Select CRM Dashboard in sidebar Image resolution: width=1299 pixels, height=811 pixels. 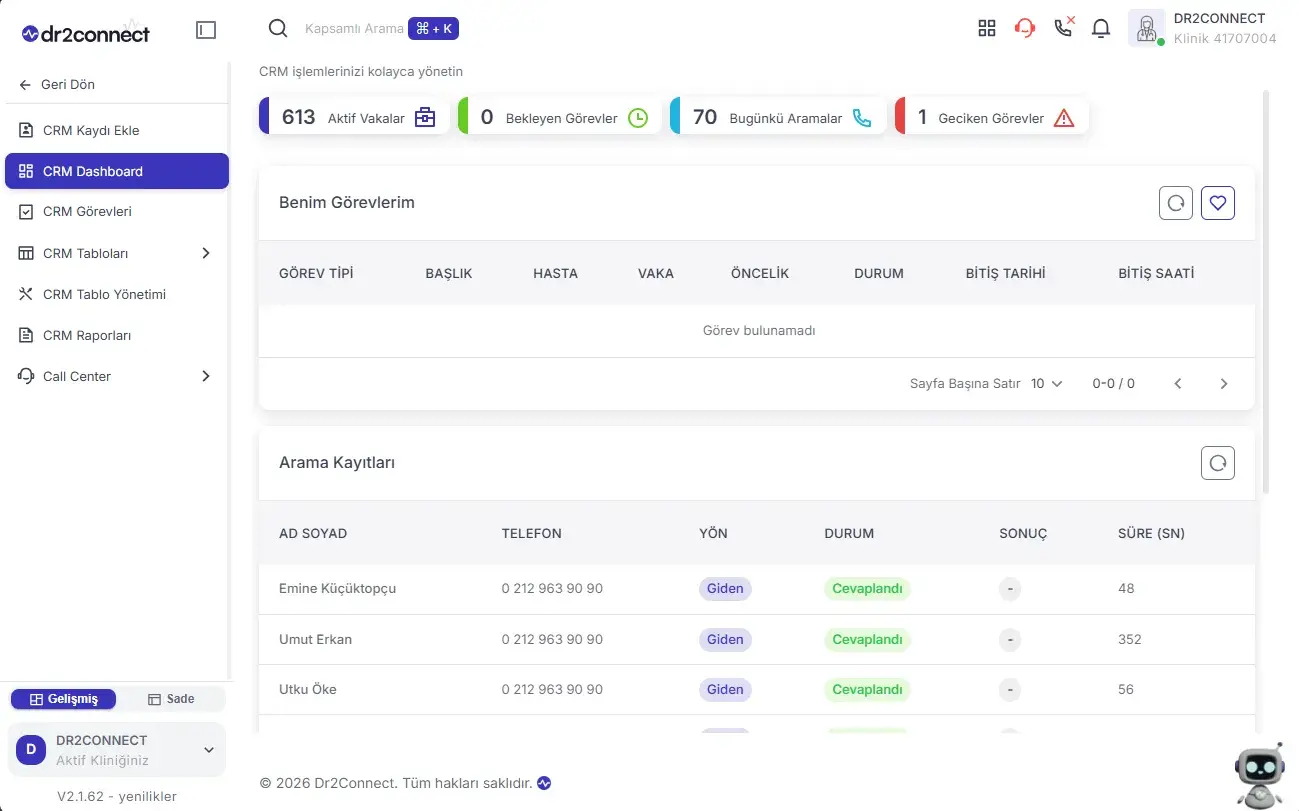click(117, 171)
